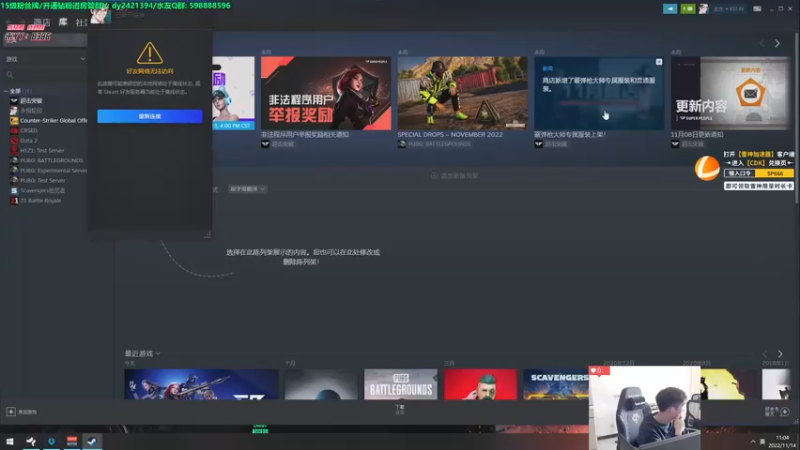The image size is (800, 450).
Task: Click the previous arrow in recent games row
Action: pos(765,354)
